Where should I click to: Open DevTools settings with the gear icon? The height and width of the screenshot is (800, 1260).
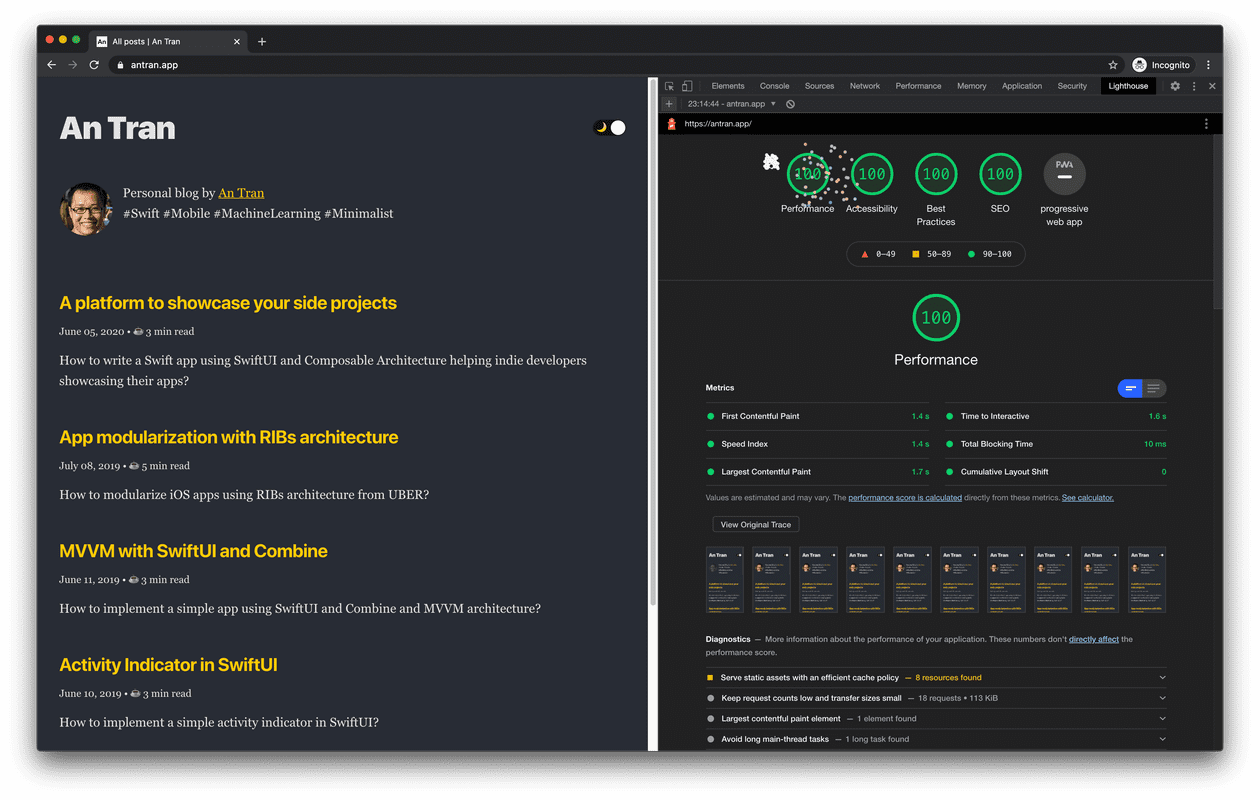[1175, 86]
